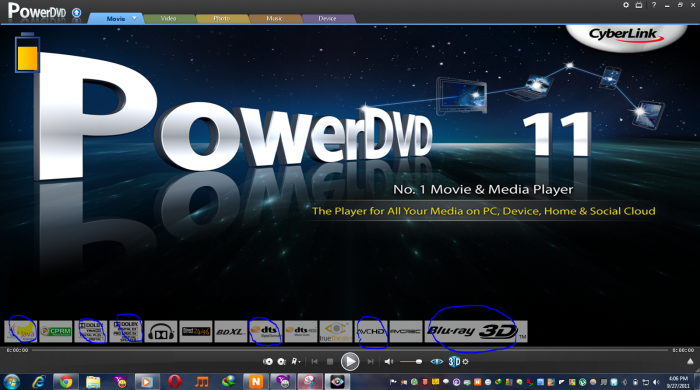Toggle TrueTheater eye enhancement

(437, 361)
